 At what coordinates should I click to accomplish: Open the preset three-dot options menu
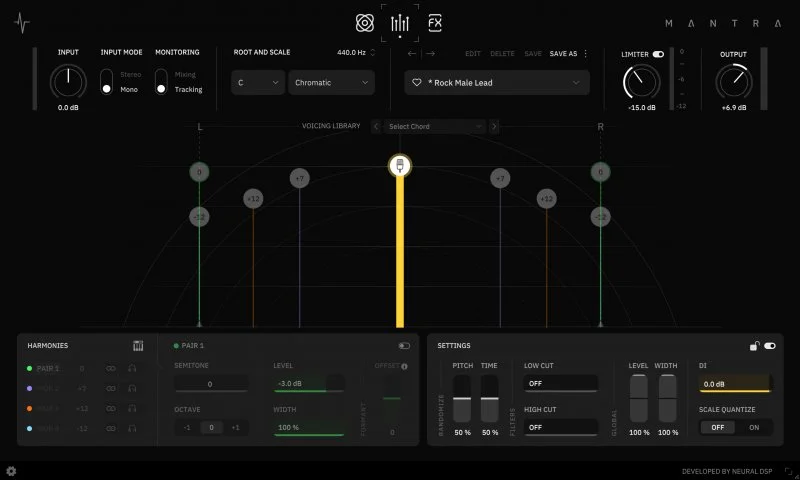coord(585,54)
